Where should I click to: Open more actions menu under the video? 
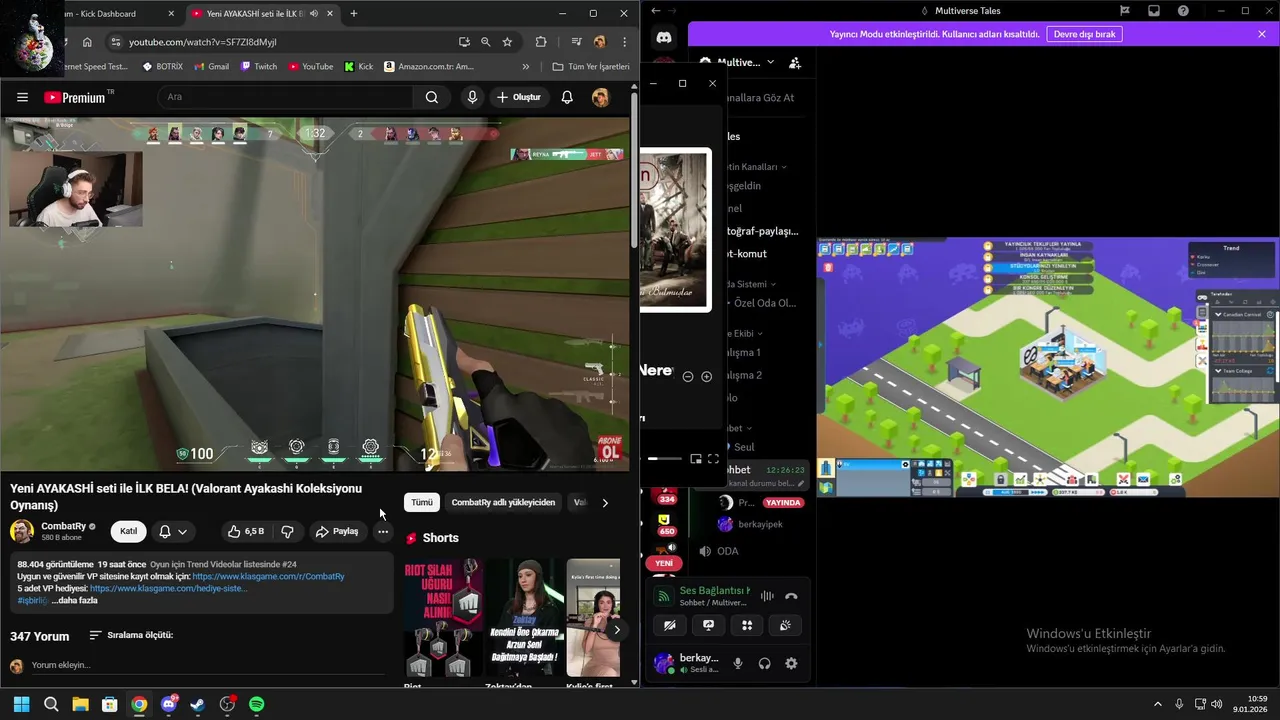click(x=383, y=531)
